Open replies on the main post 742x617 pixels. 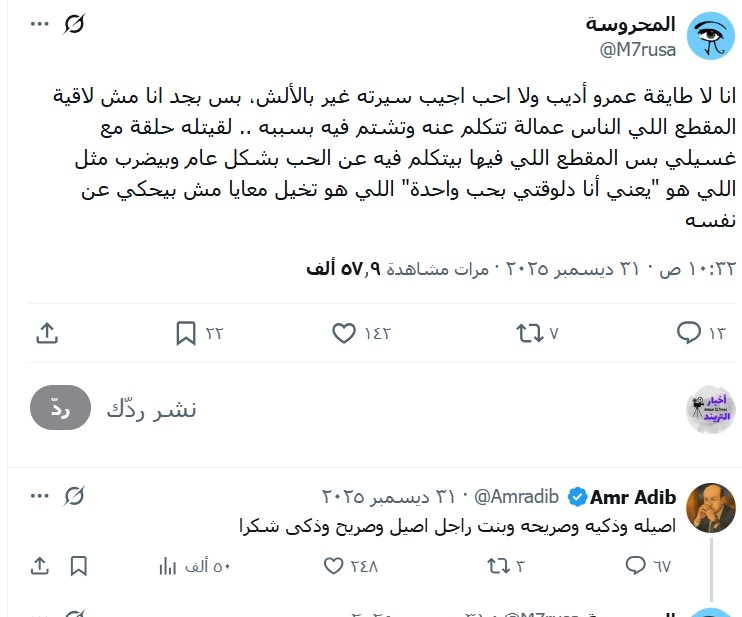click(x=689, y=333)
